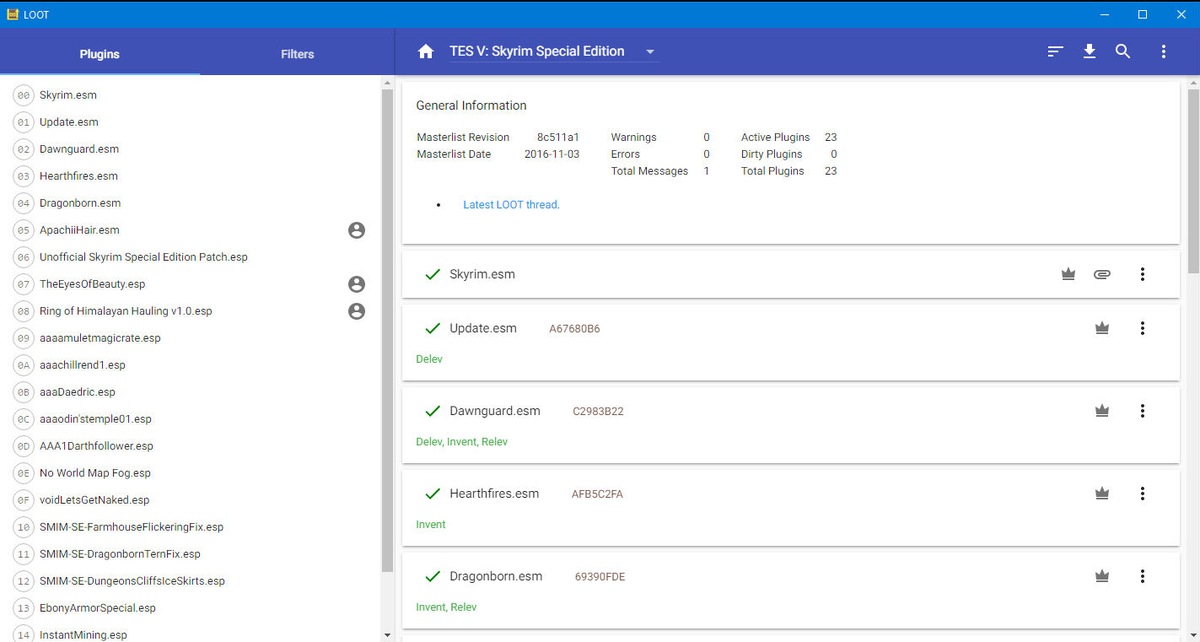Viewport: 1200px width, 642px height.
Task: Click the user metadata icon beside TheEyesOfBeauty.esp
Action: tap(356, 284)
